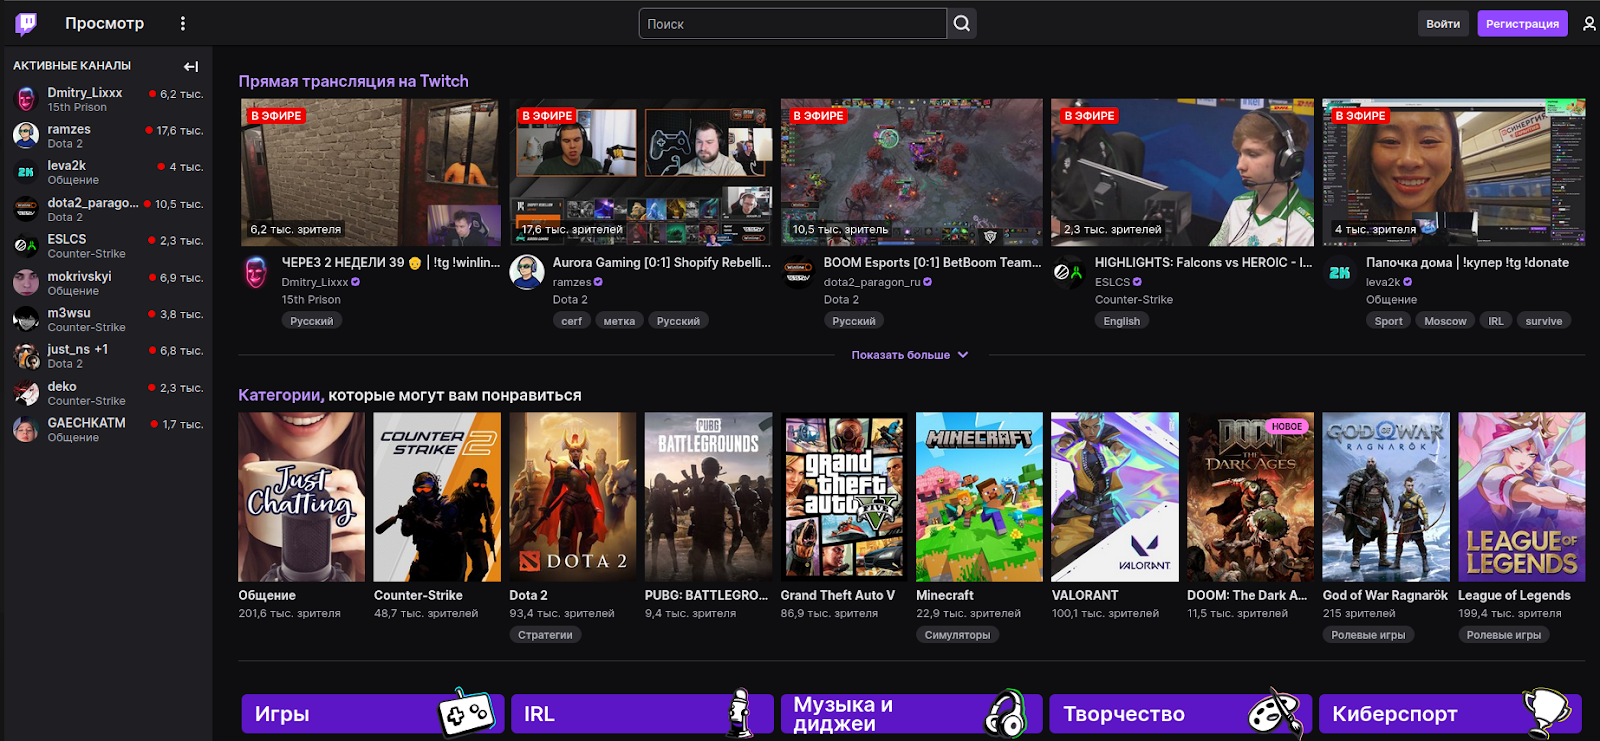Image resolution: width=1600 pixels, height=741 pixels.
Task: Open mokrivskyi avatar in sidebar
Action: click(x=26, y=283)
